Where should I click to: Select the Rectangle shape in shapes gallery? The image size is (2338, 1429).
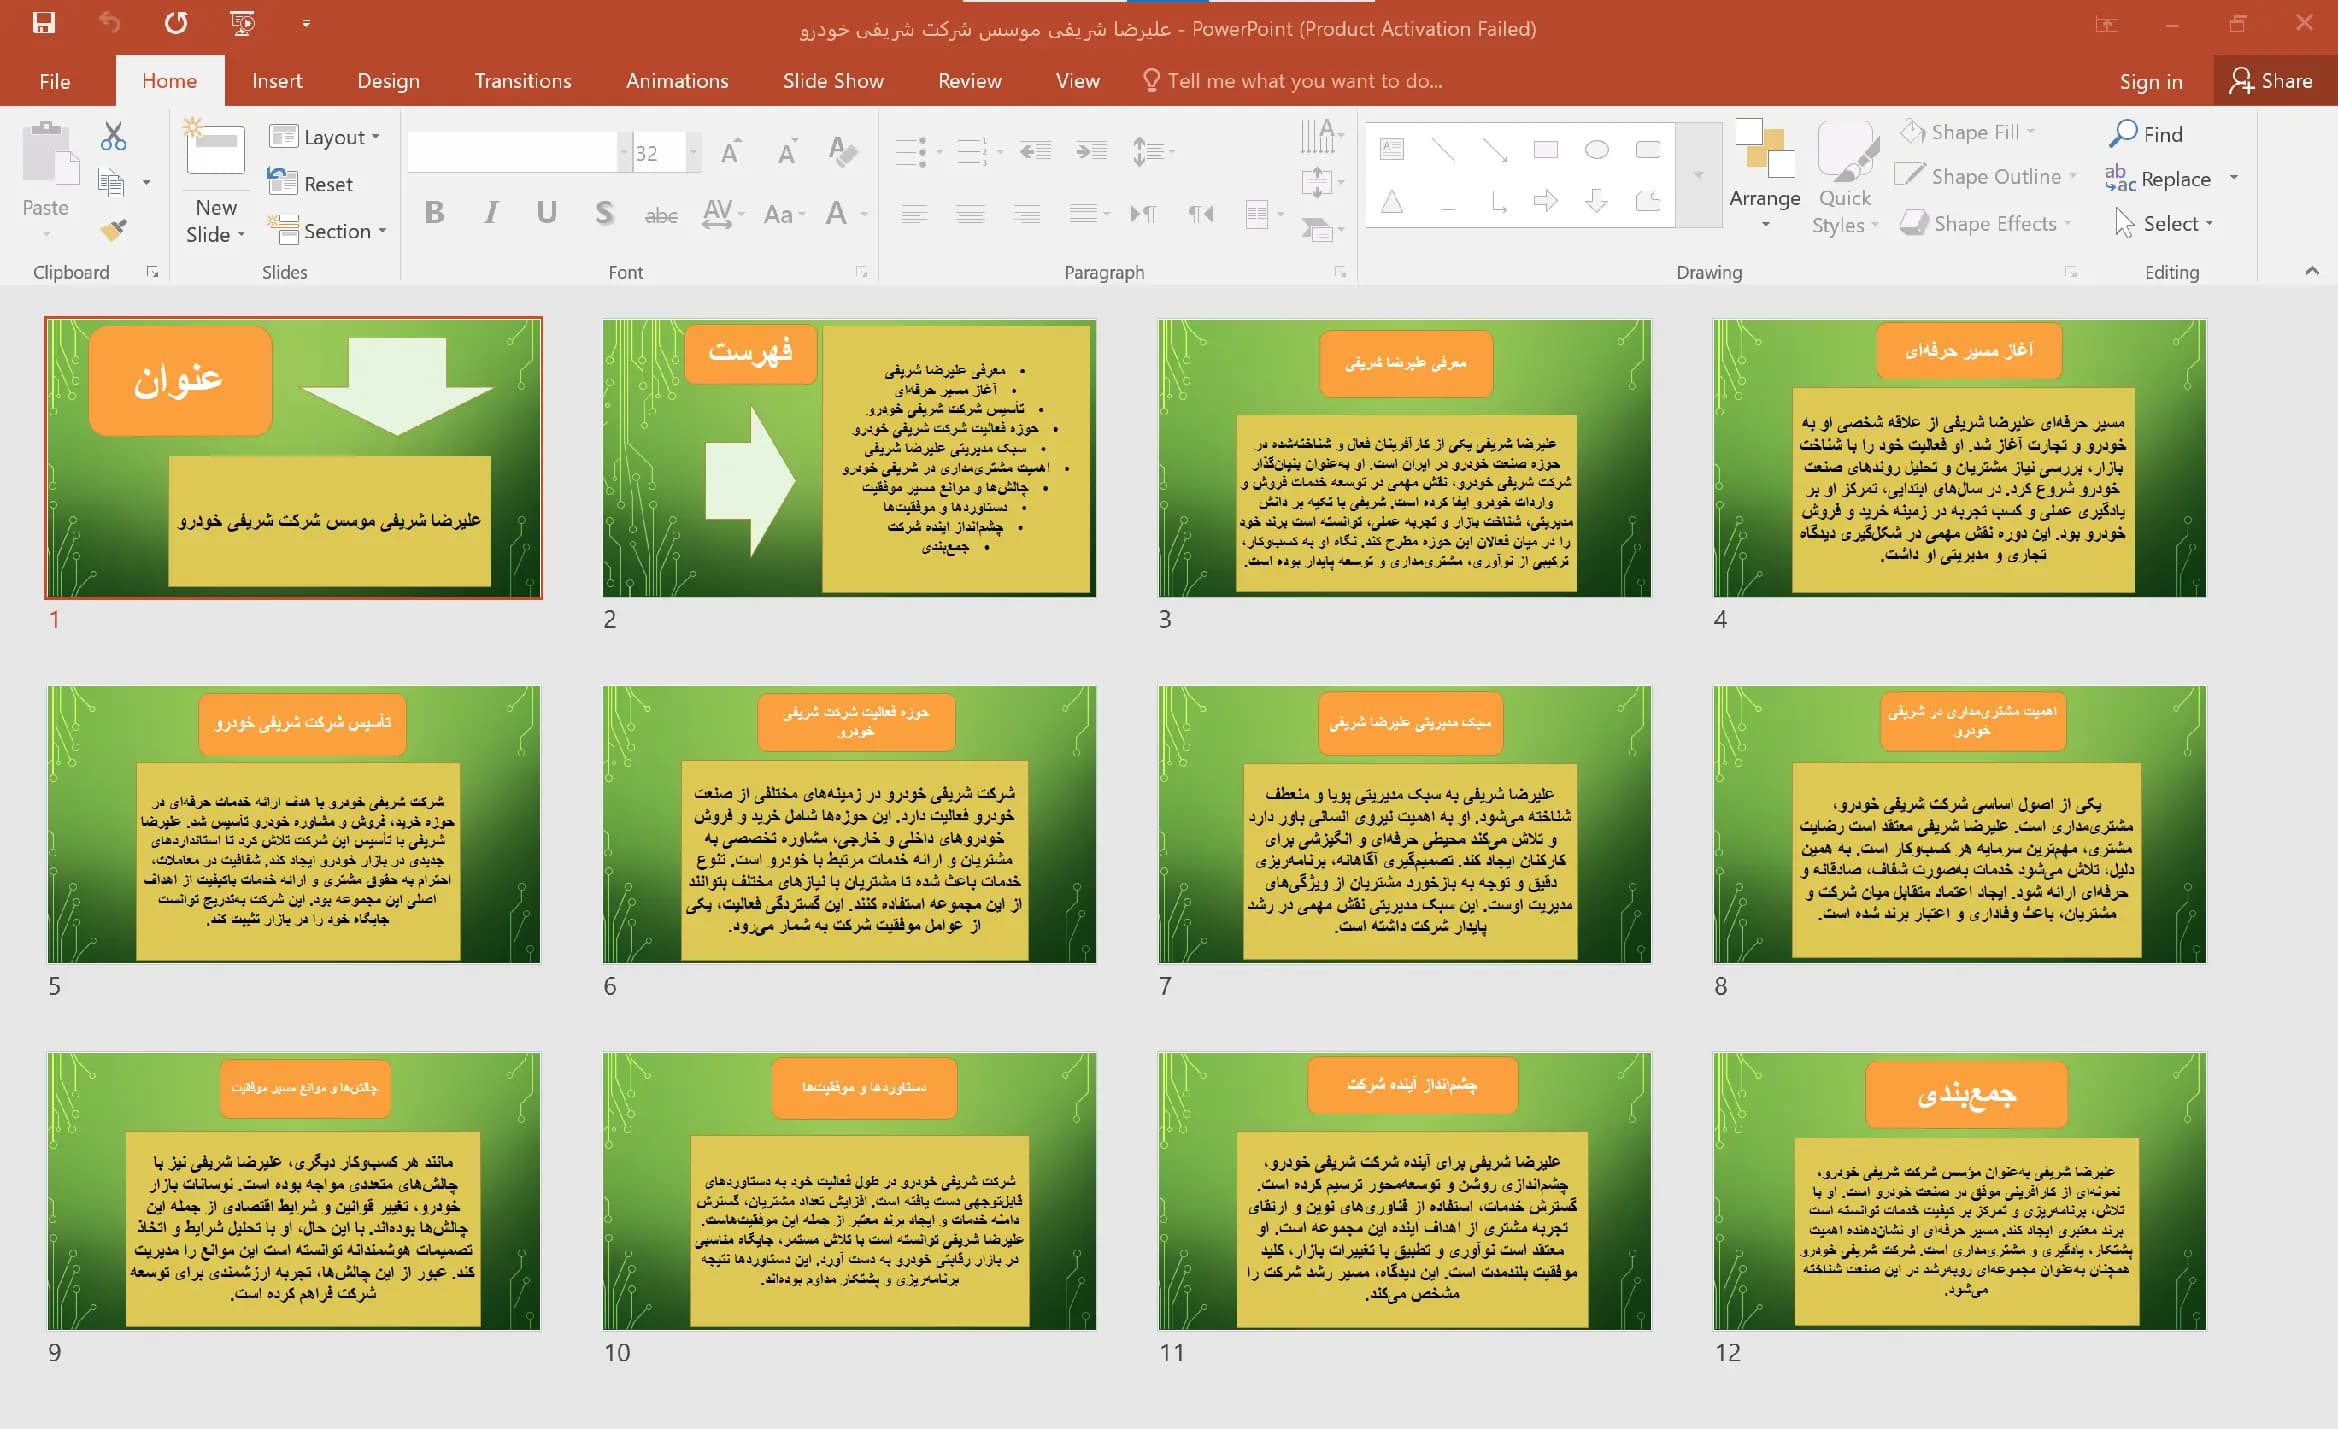1546,150
